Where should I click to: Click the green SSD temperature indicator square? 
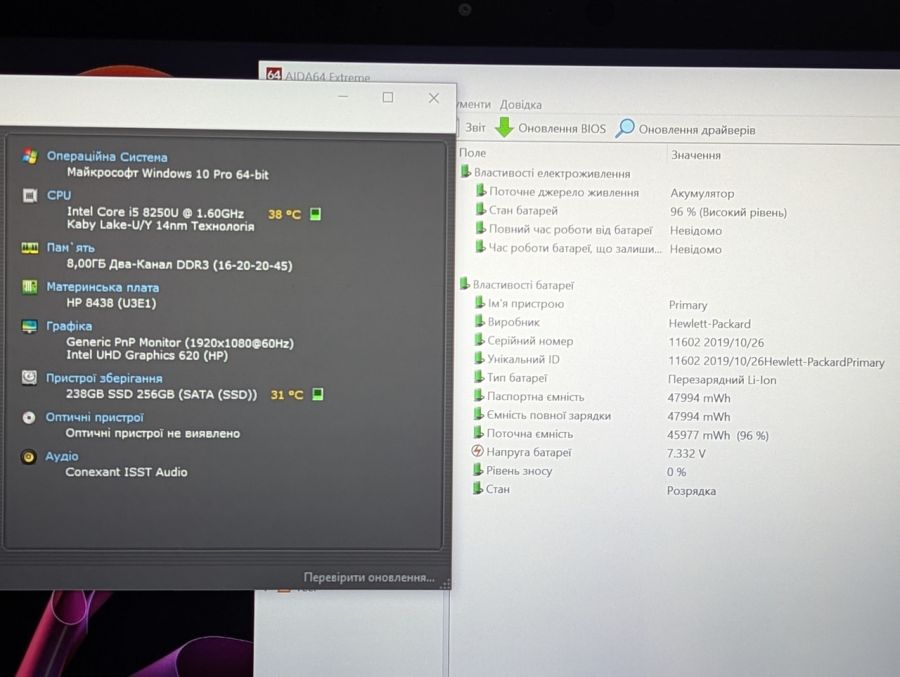tap(317, 394)
